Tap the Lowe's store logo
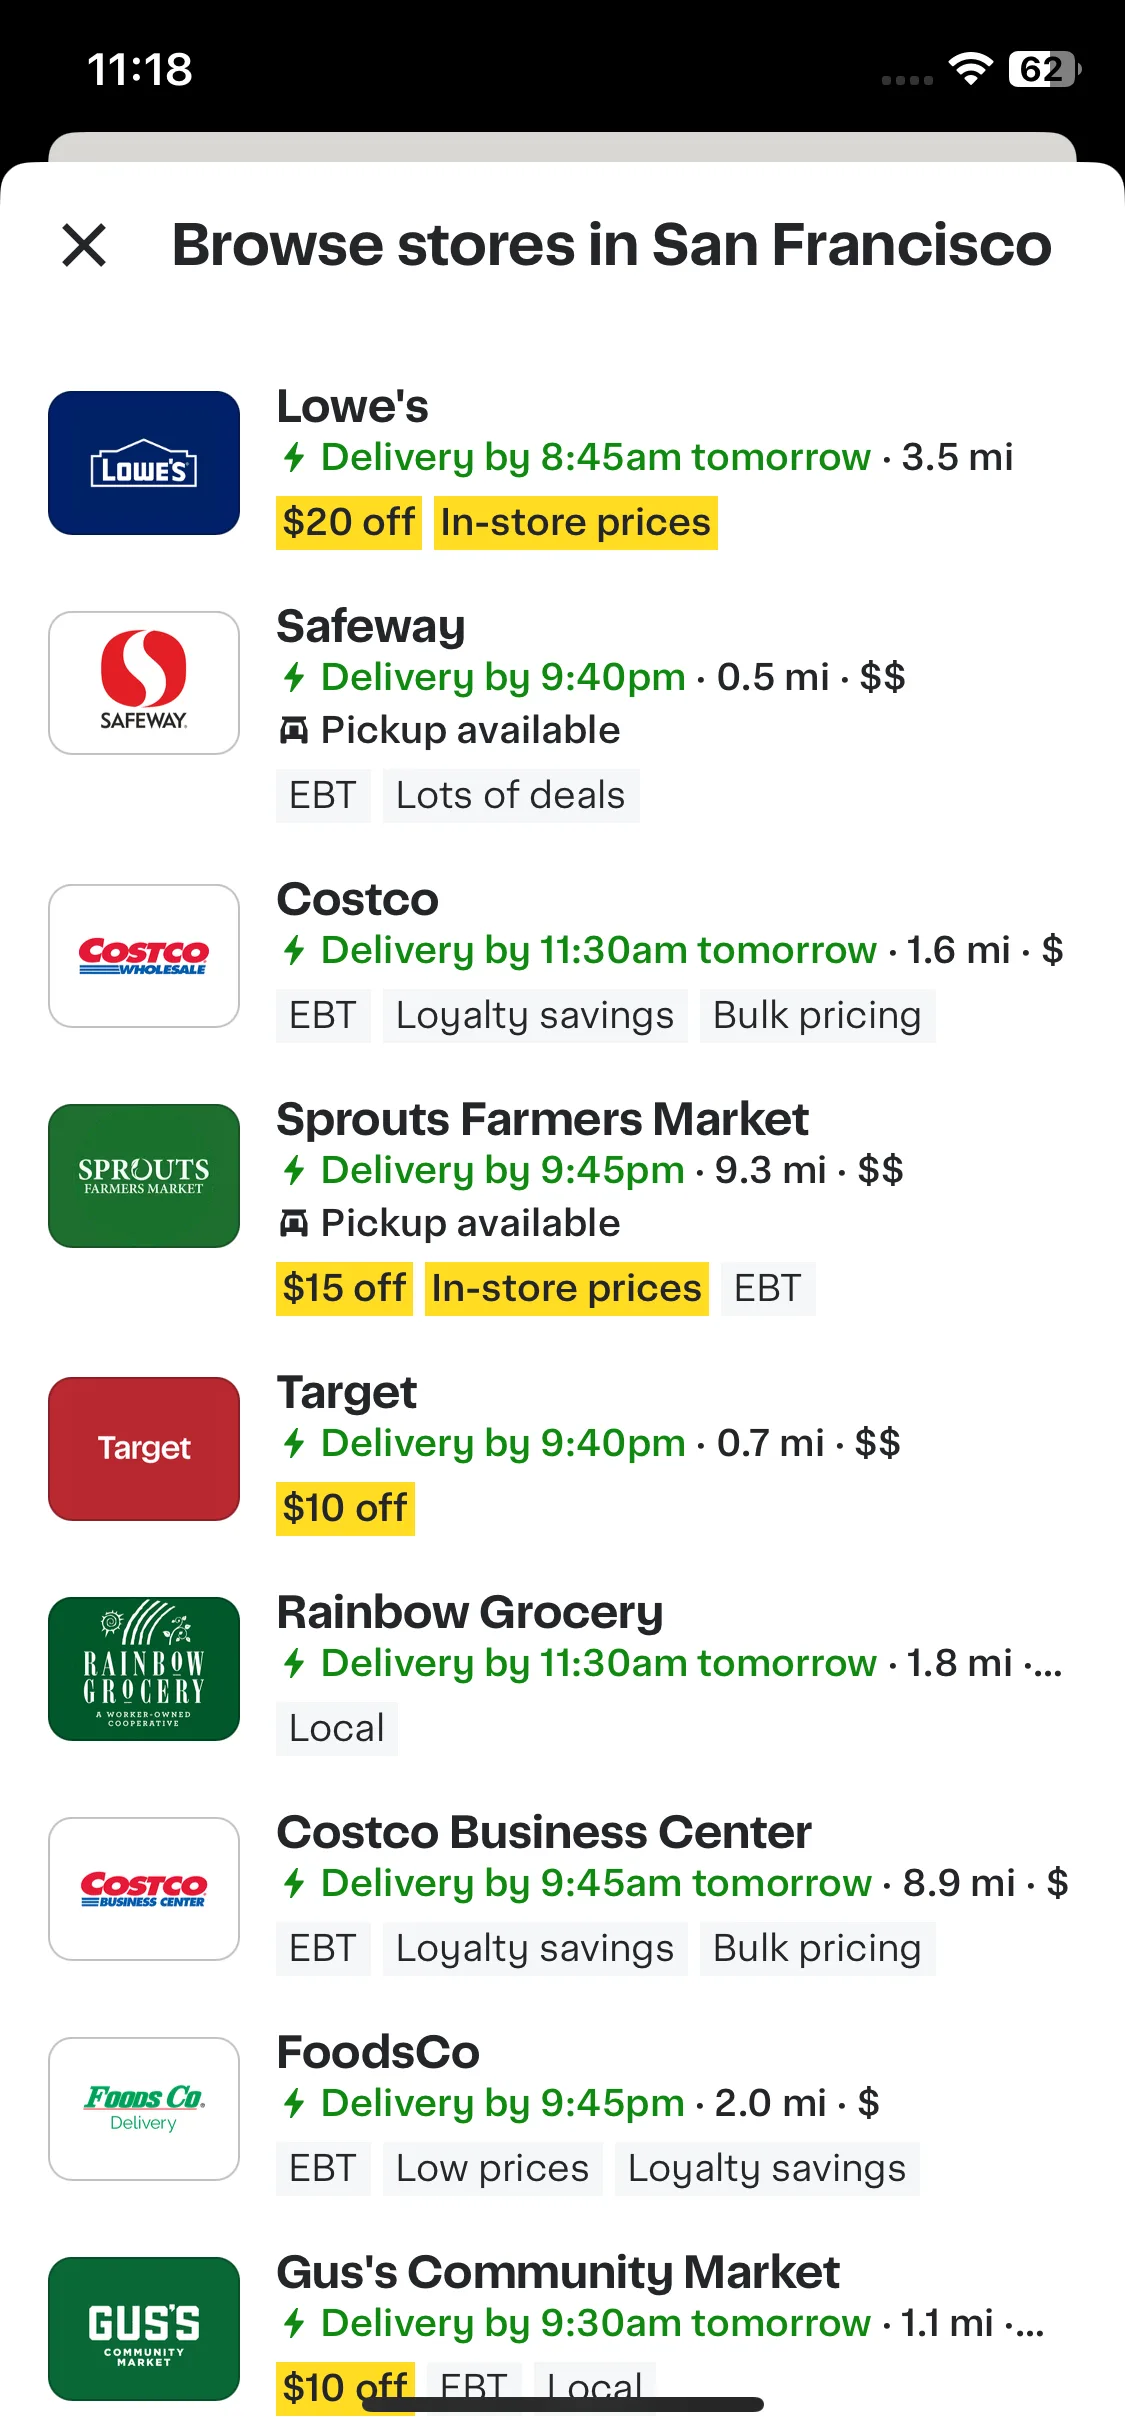The height and width of the screenshot is (2436, 1125). click(x=144, y=463)
